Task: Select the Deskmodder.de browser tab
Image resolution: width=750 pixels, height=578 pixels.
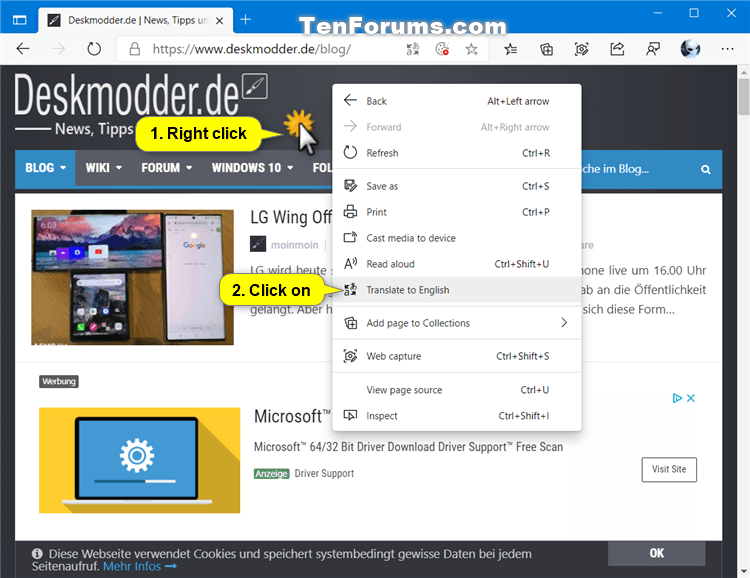Action: 135,20
